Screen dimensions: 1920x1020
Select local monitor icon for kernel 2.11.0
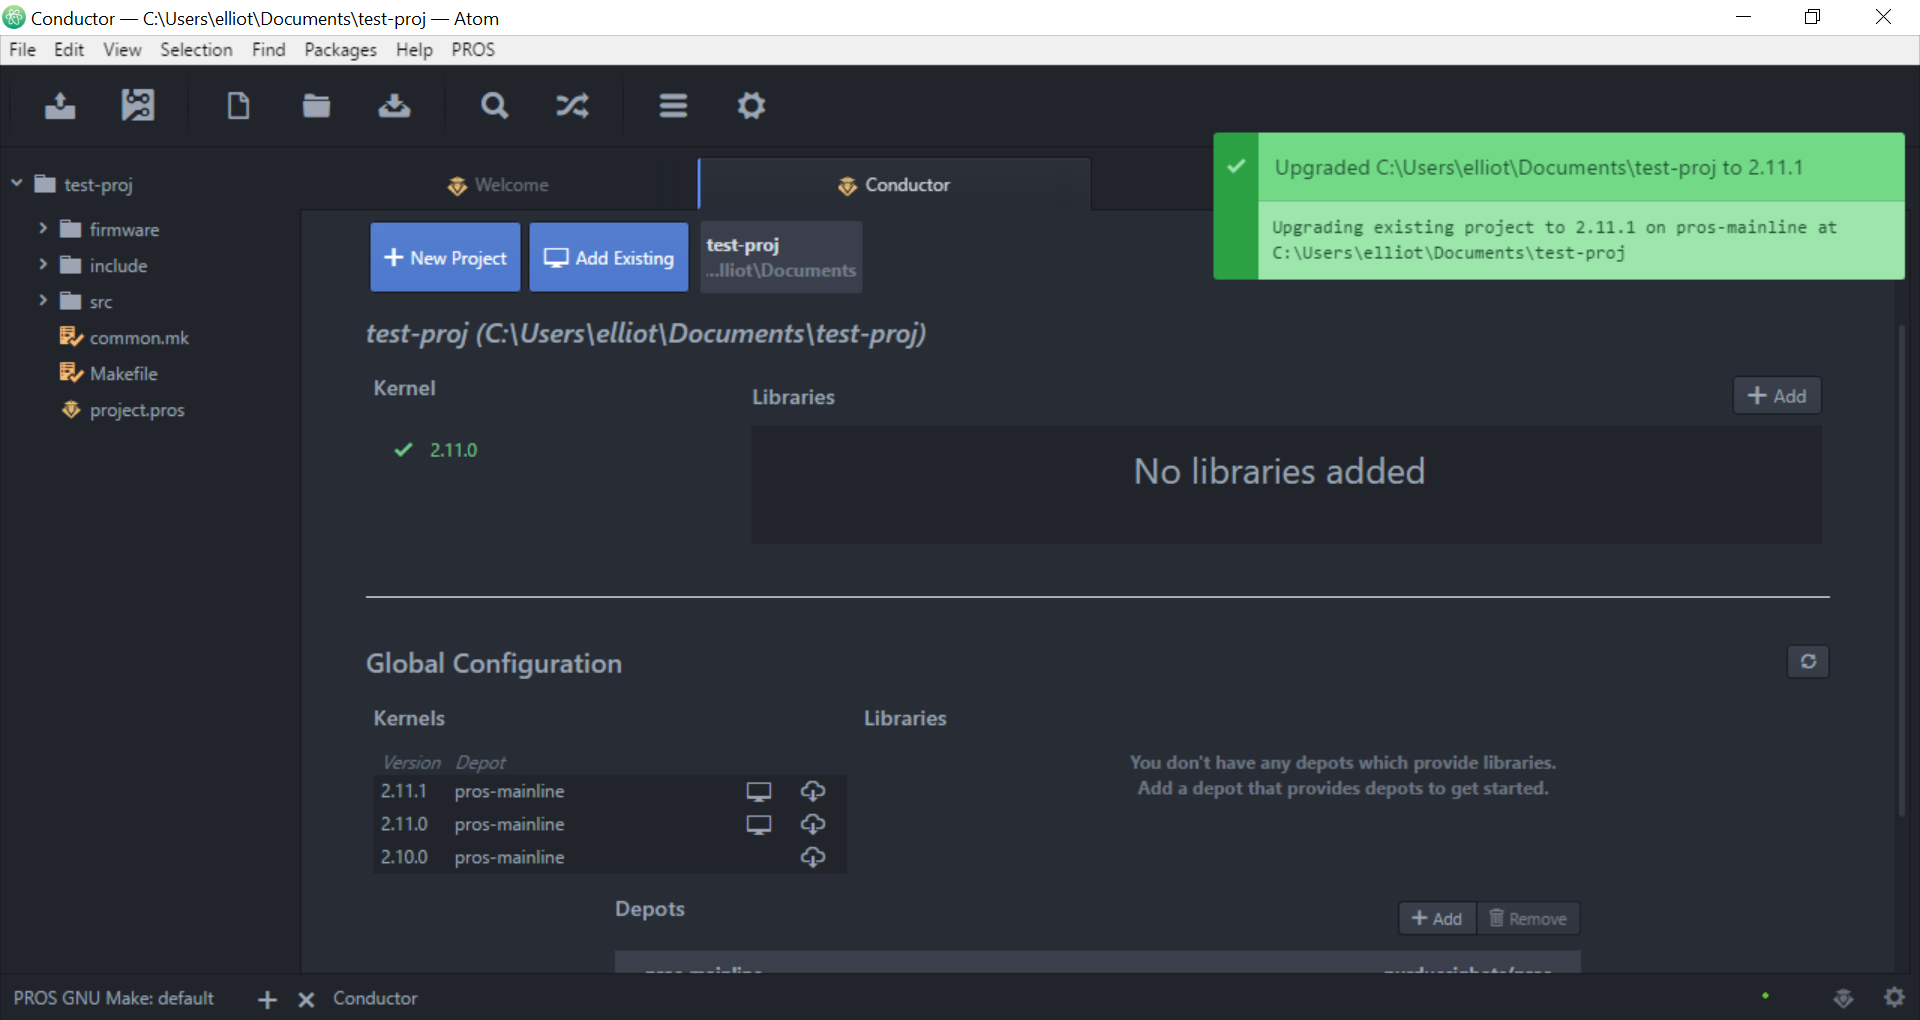pyautogui.click(x=759, y=825)
